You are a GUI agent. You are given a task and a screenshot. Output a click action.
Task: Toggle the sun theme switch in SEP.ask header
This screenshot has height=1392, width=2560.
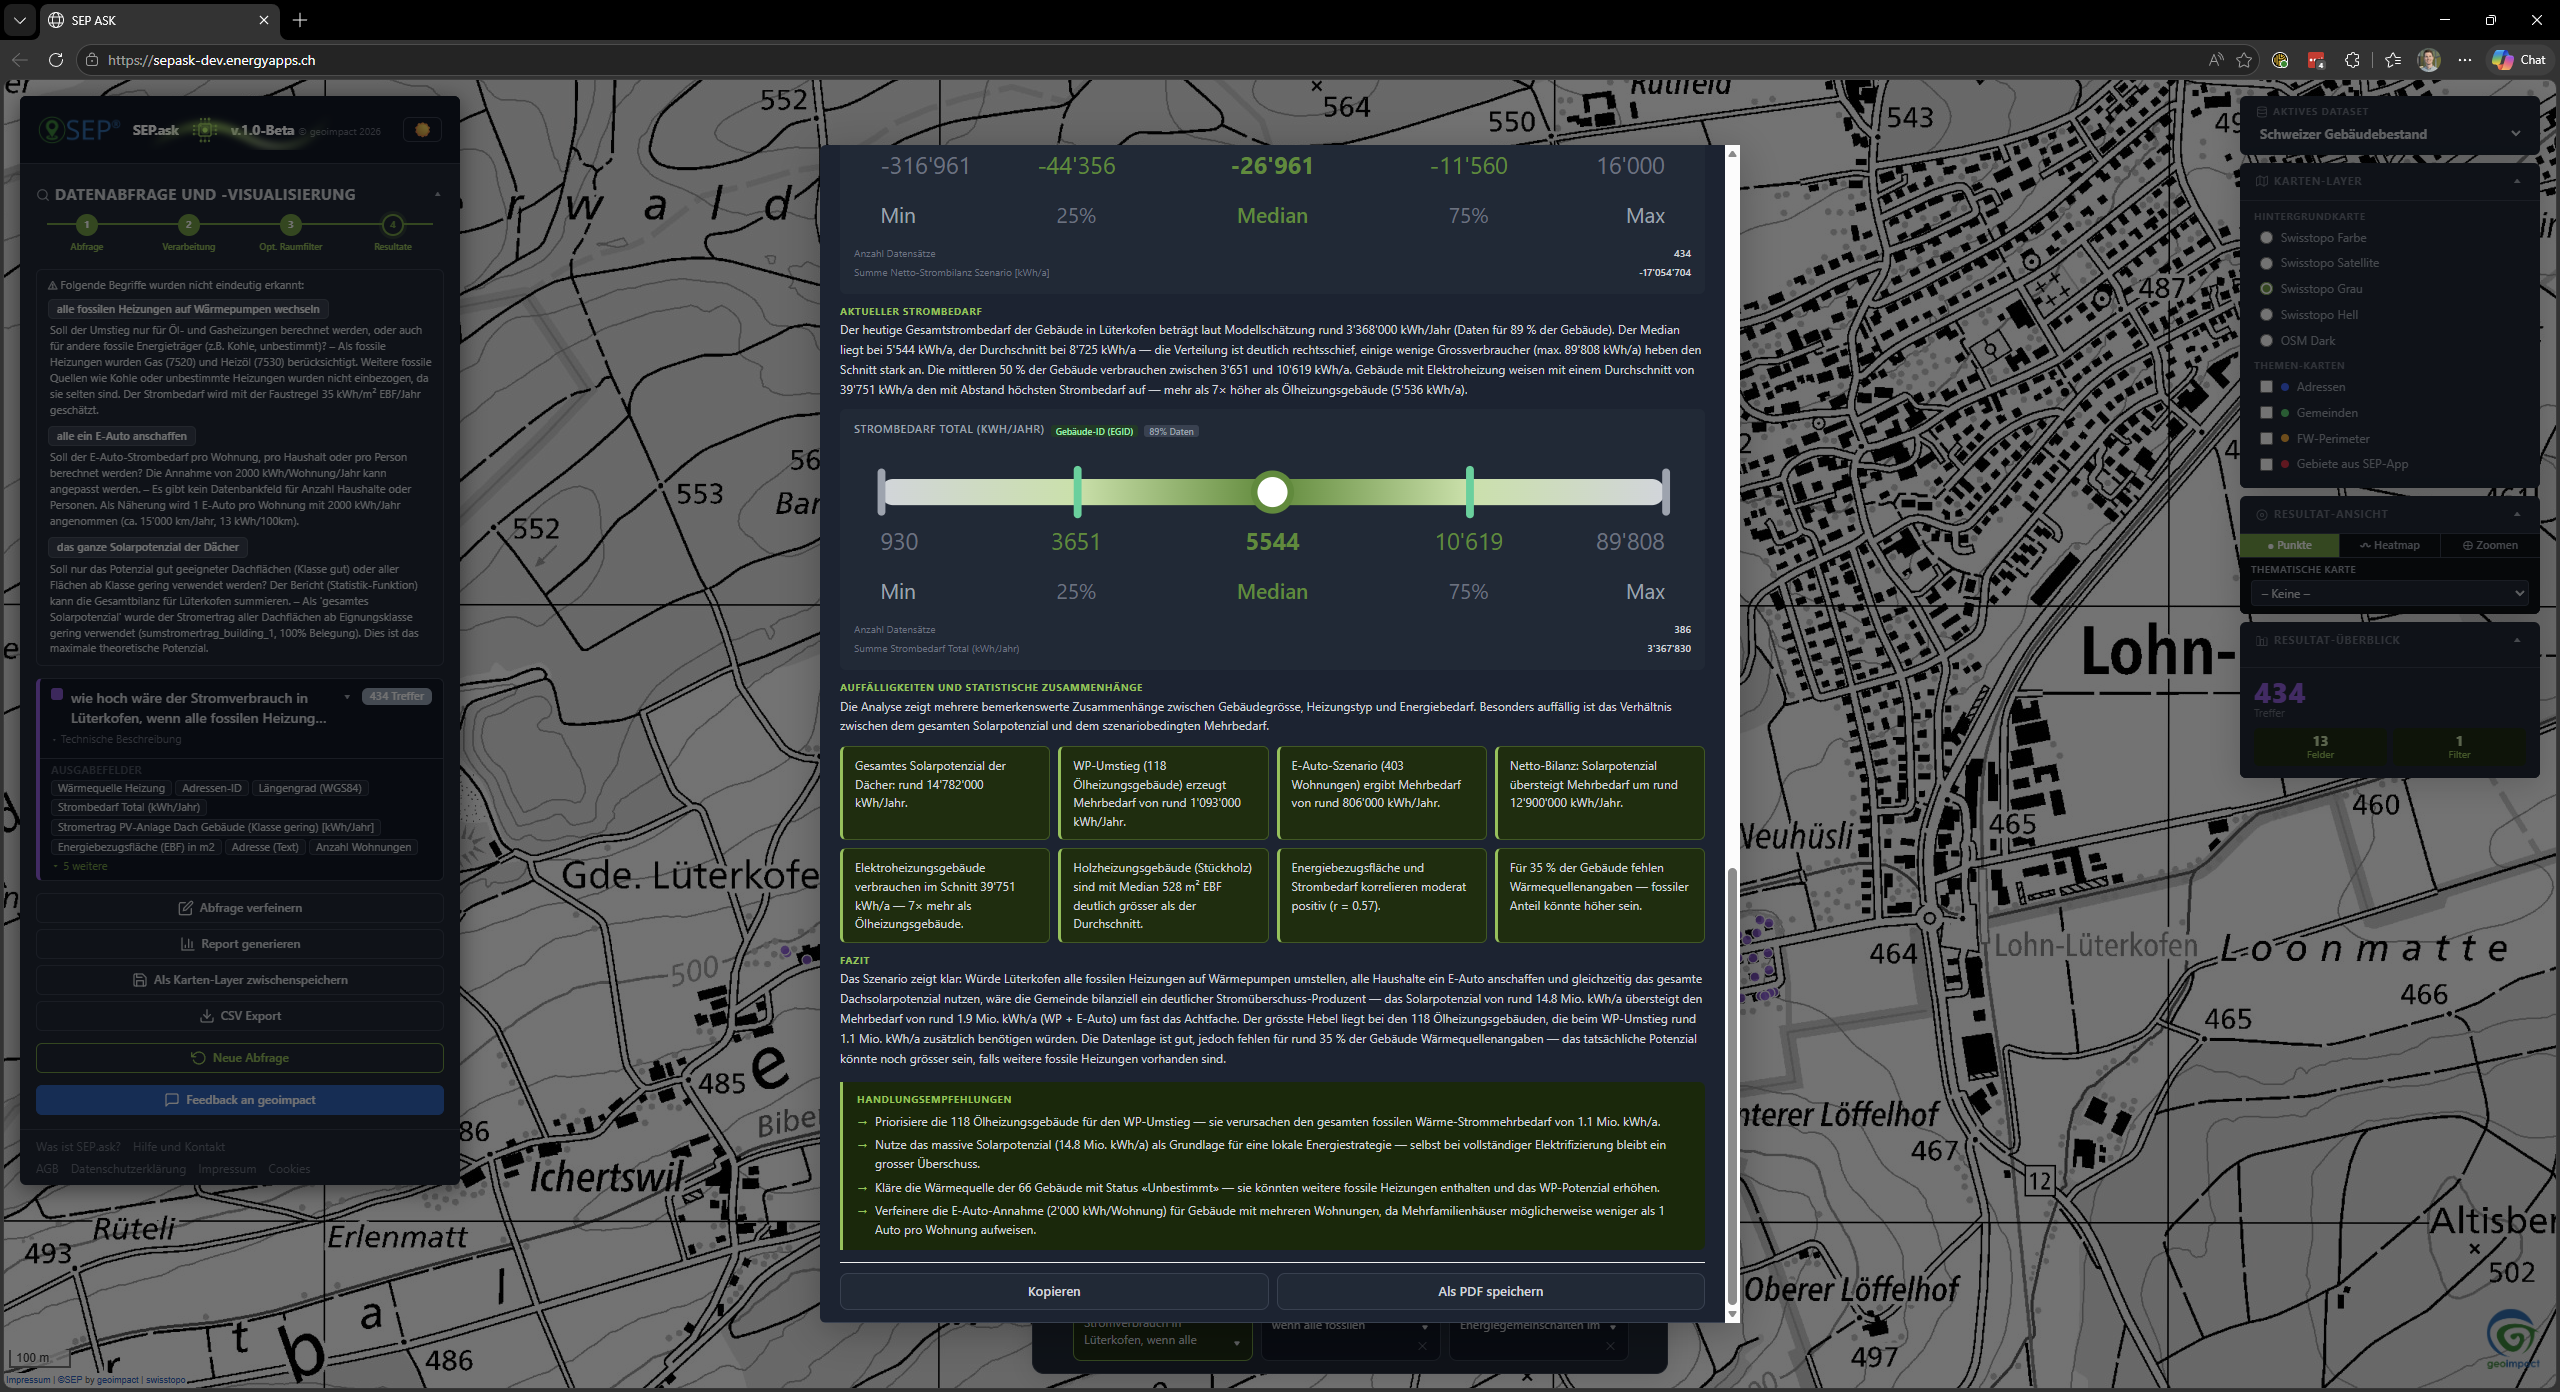(x=422, y=130)
